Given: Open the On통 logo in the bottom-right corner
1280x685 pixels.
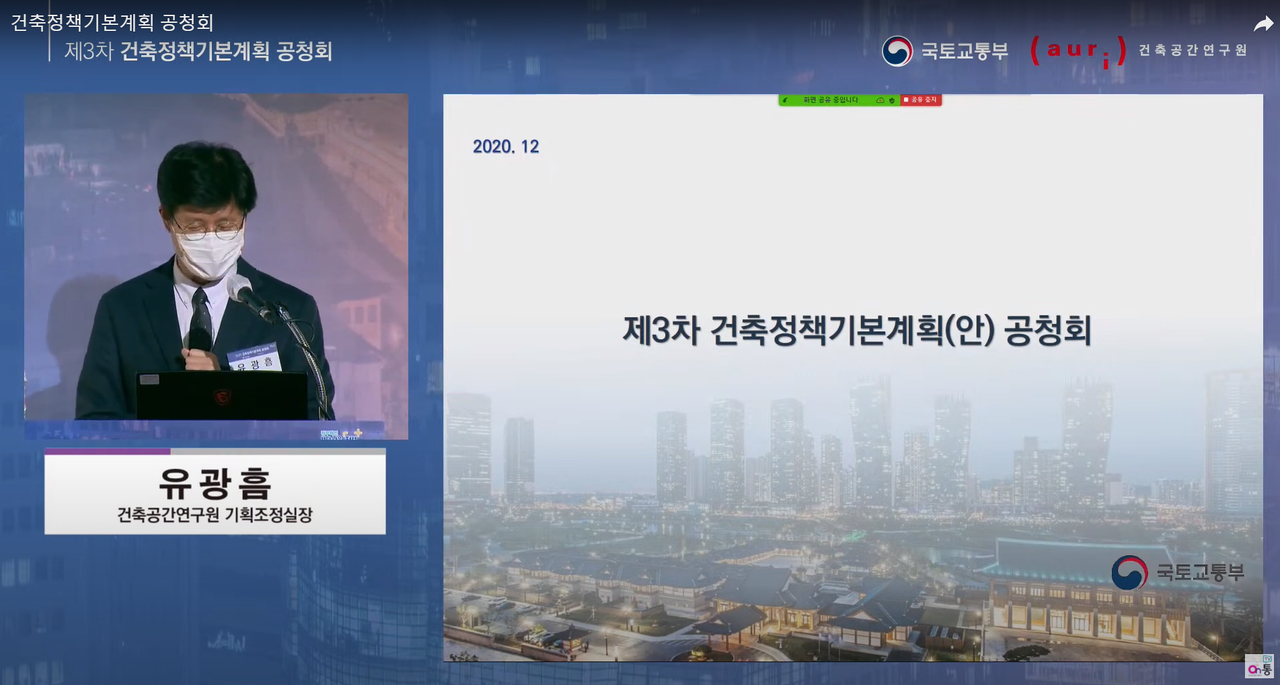Looking at the screenshot, I should click(x=1252, y=669).
